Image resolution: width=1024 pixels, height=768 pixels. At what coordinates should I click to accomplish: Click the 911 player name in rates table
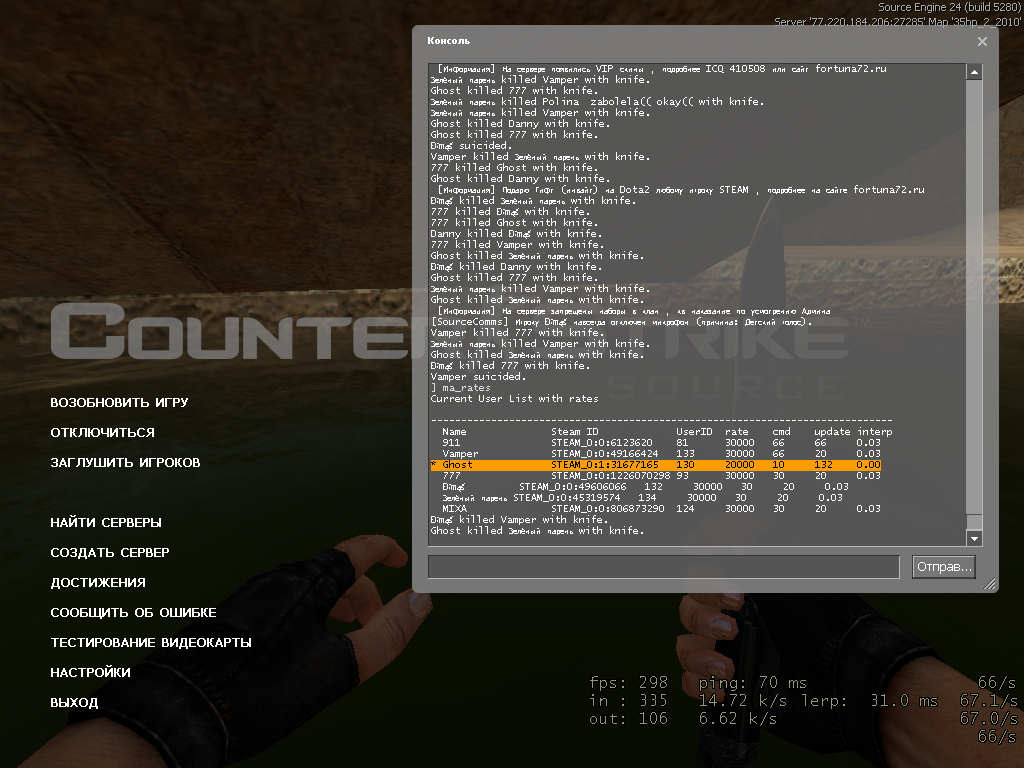(x=451, y=443)
